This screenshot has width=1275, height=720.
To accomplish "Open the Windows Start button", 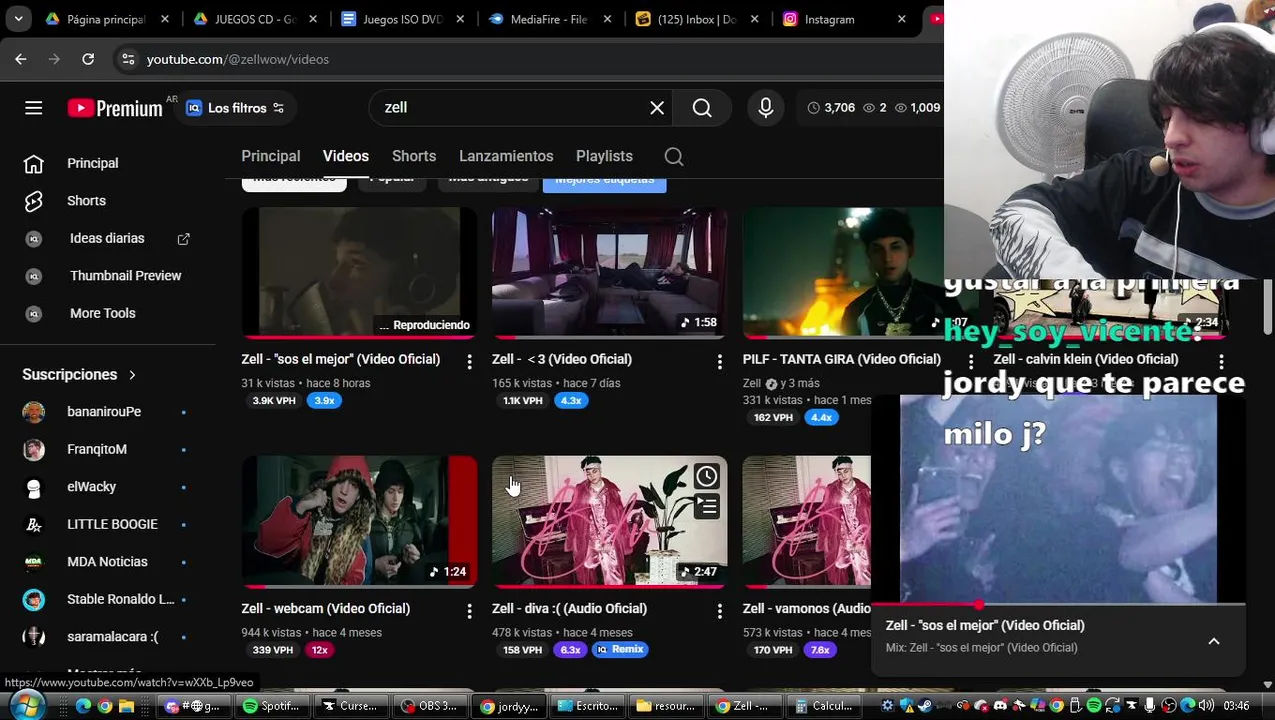I will coord(27,705).
